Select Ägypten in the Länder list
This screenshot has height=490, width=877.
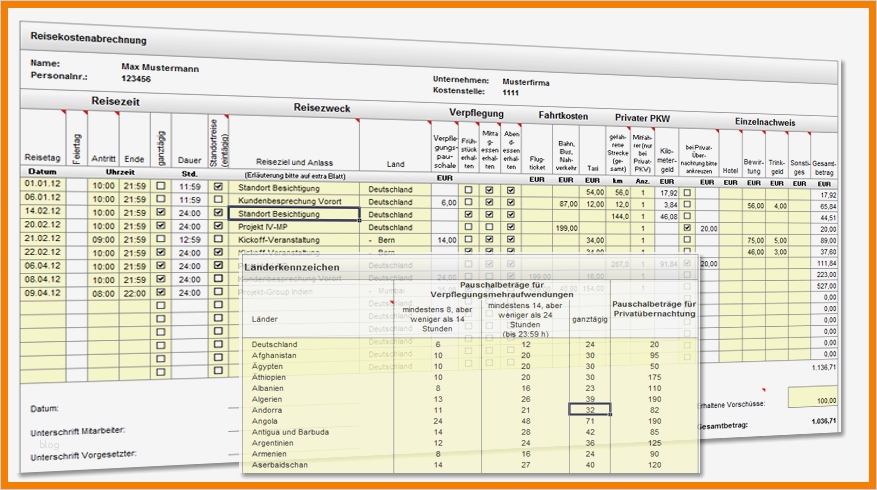[267, 366]
